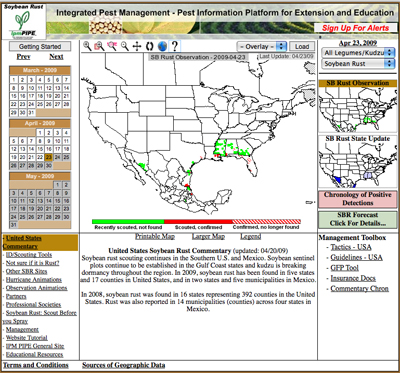This screenshot has height=373, width=400.
Task: Select the red zoom-box magnifier tool
Action: point(99,46)
